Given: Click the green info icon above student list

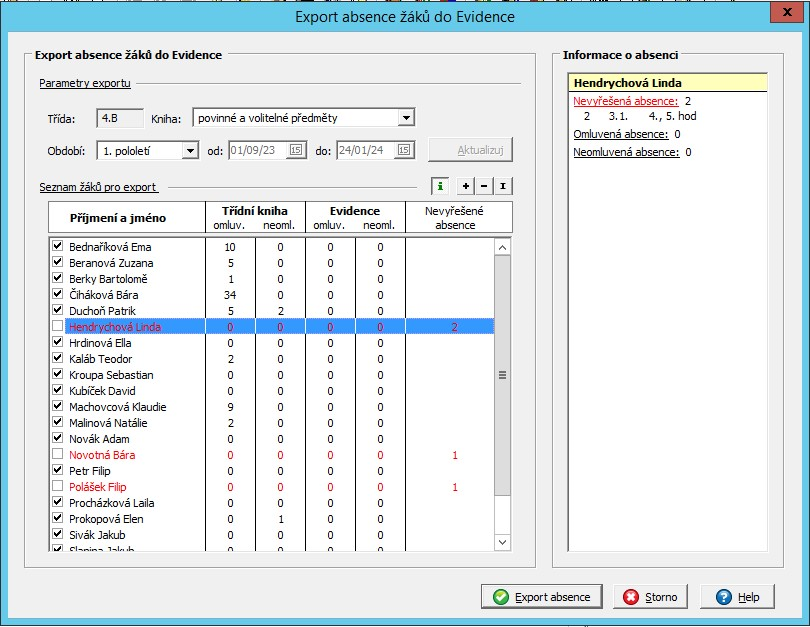Looking at the screenshot, I should coord(439,186).
